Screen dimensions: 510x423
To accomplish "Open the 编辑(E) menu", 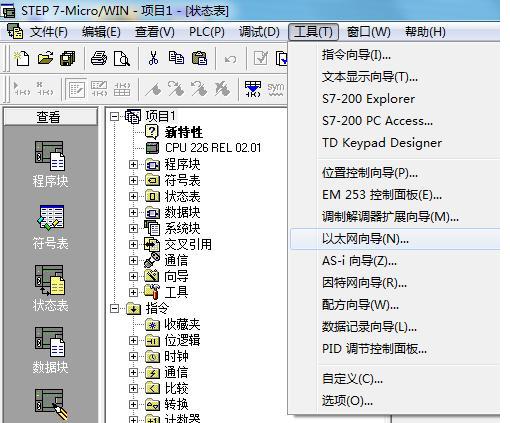I will click(101, 32).
